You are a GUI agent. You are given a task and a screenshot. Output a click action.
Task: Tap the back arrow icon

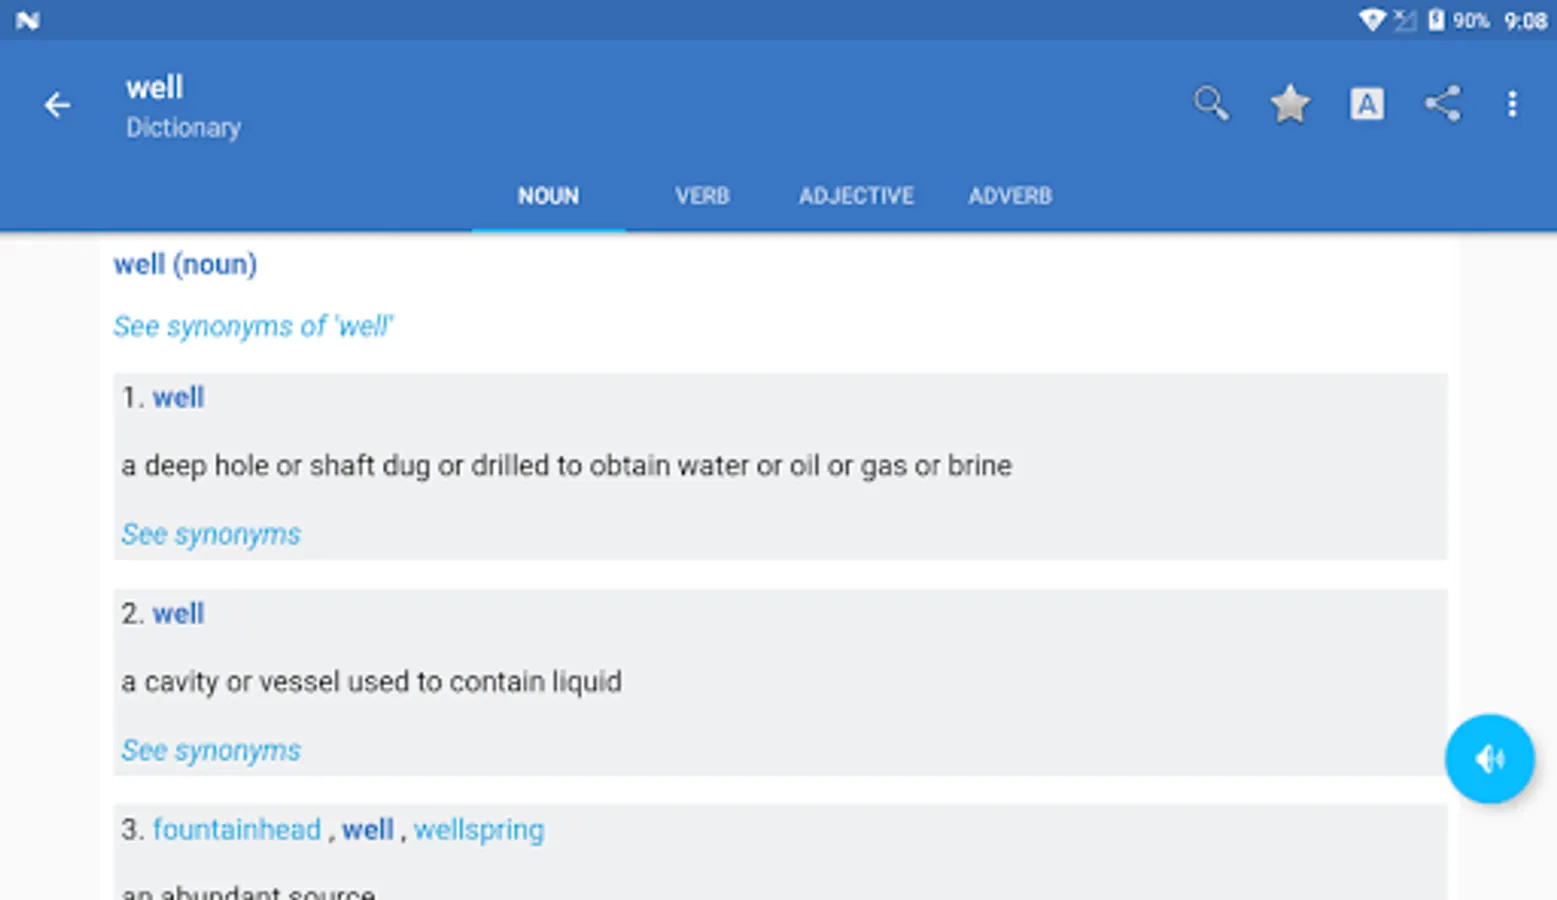click(57, 105)
